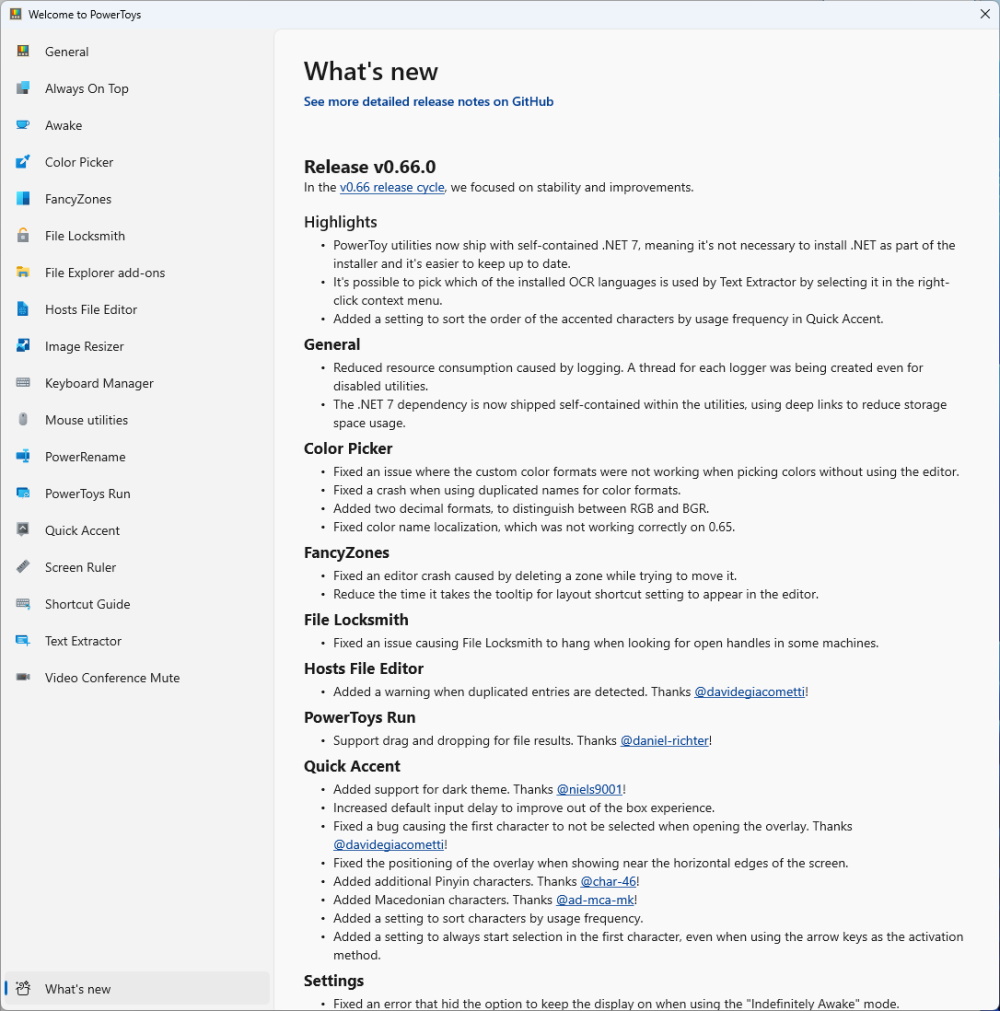
Task: Click the Mouse utilities mouse icon
Action: 23,419
